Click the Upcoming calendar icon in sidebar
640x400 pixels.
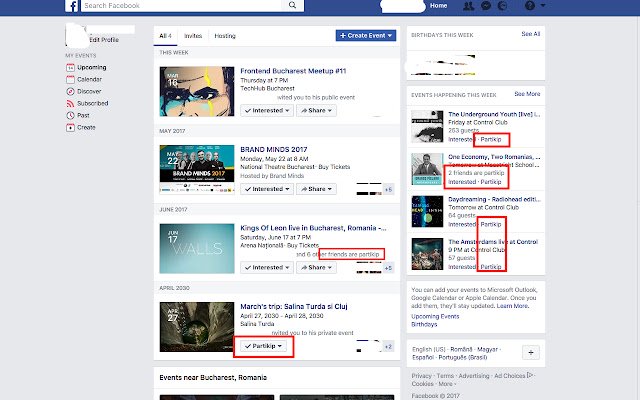click(x=70, y=67)
